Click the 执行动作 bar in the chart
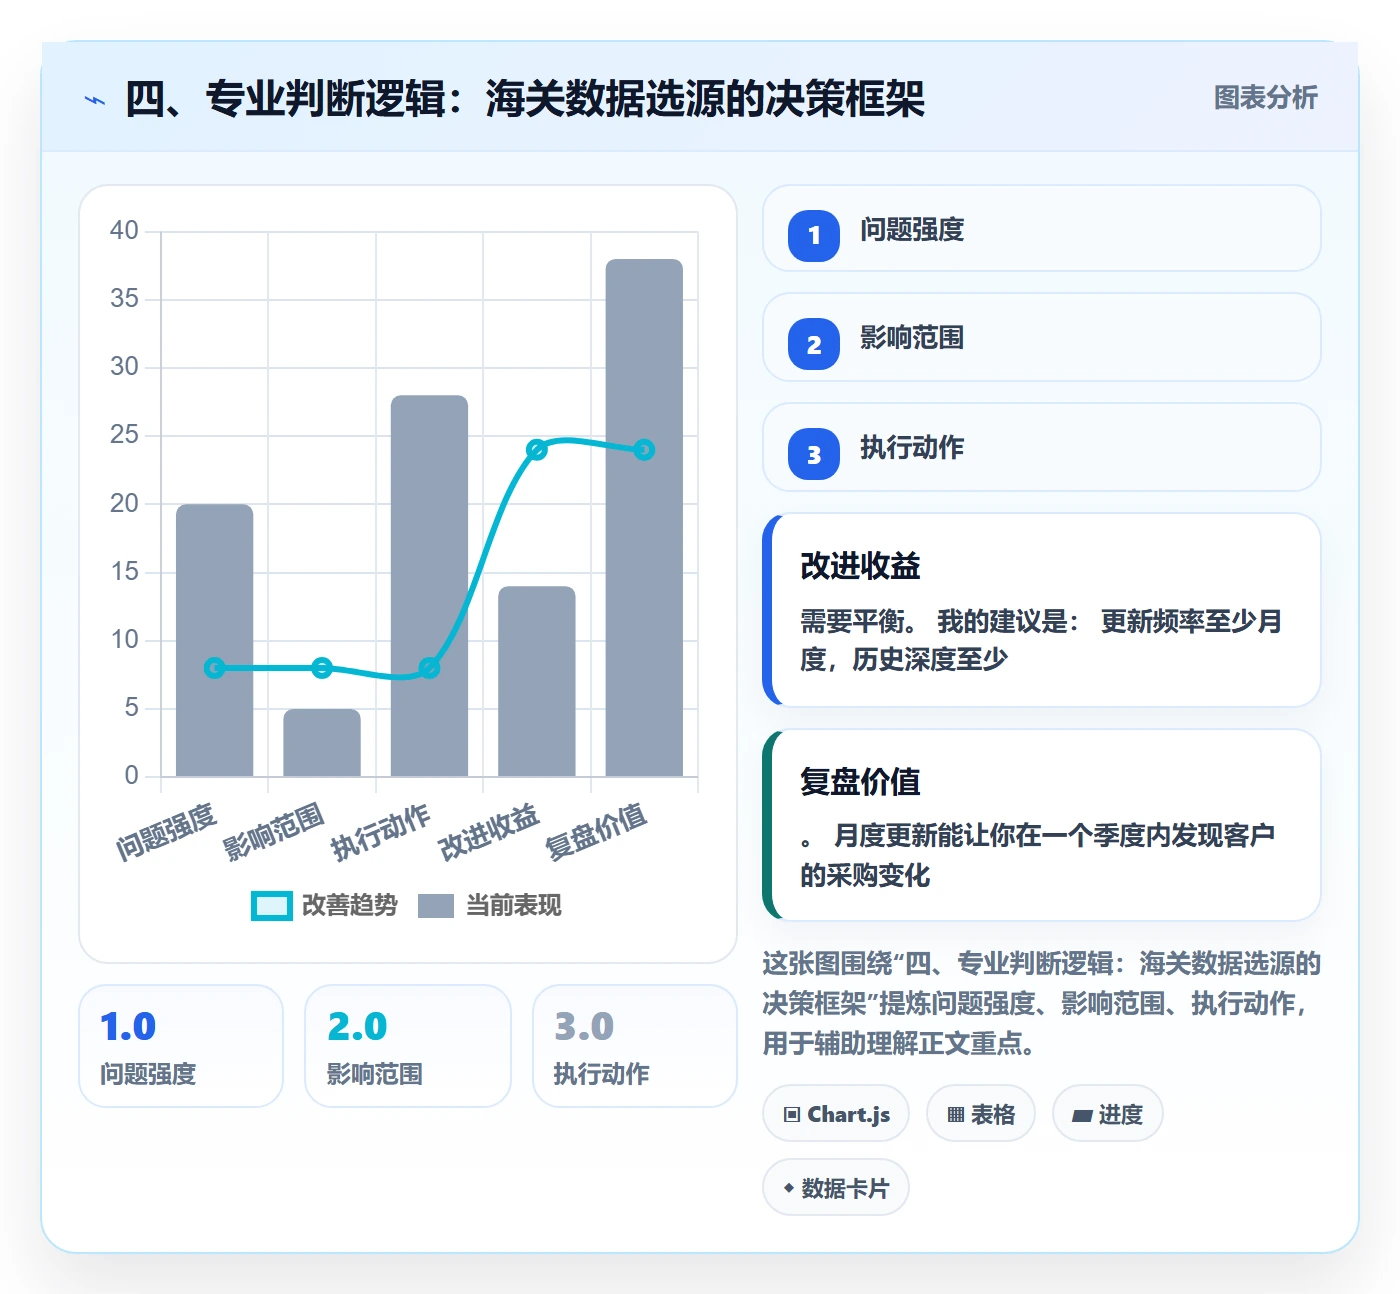The image size is (1400, 1294). pyautogui.click(x=429, y=586)
